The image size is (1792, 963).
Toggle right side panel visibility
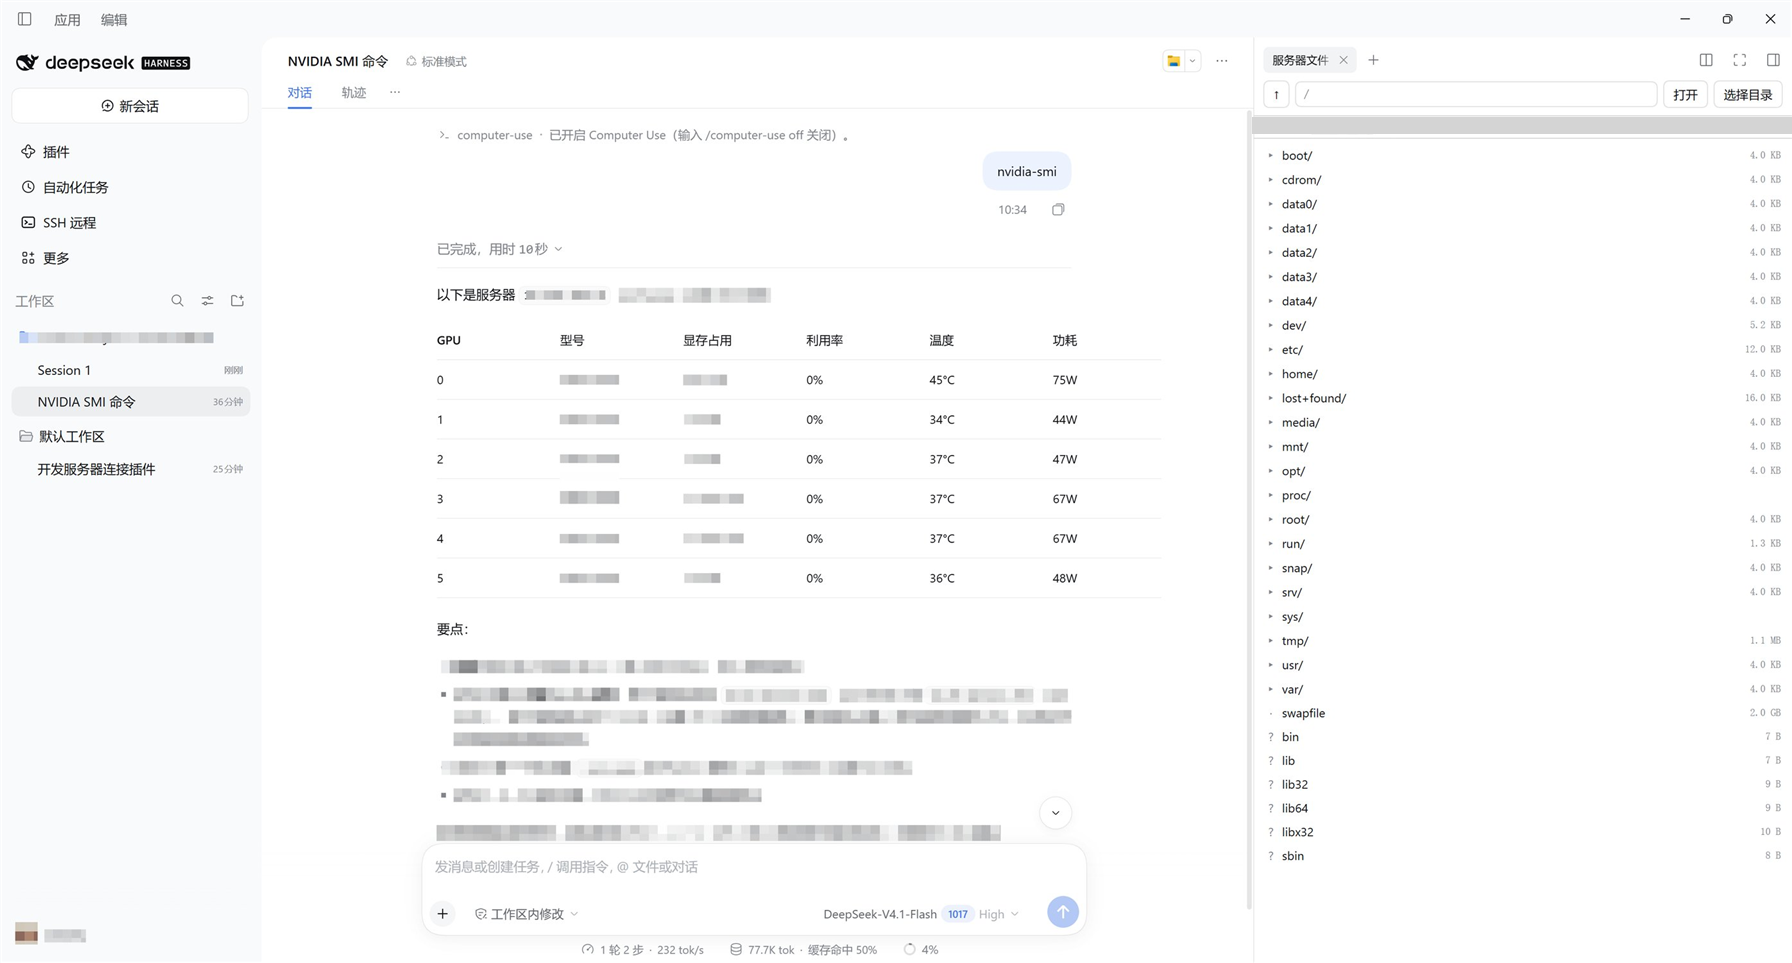[x=1773, y=60]
